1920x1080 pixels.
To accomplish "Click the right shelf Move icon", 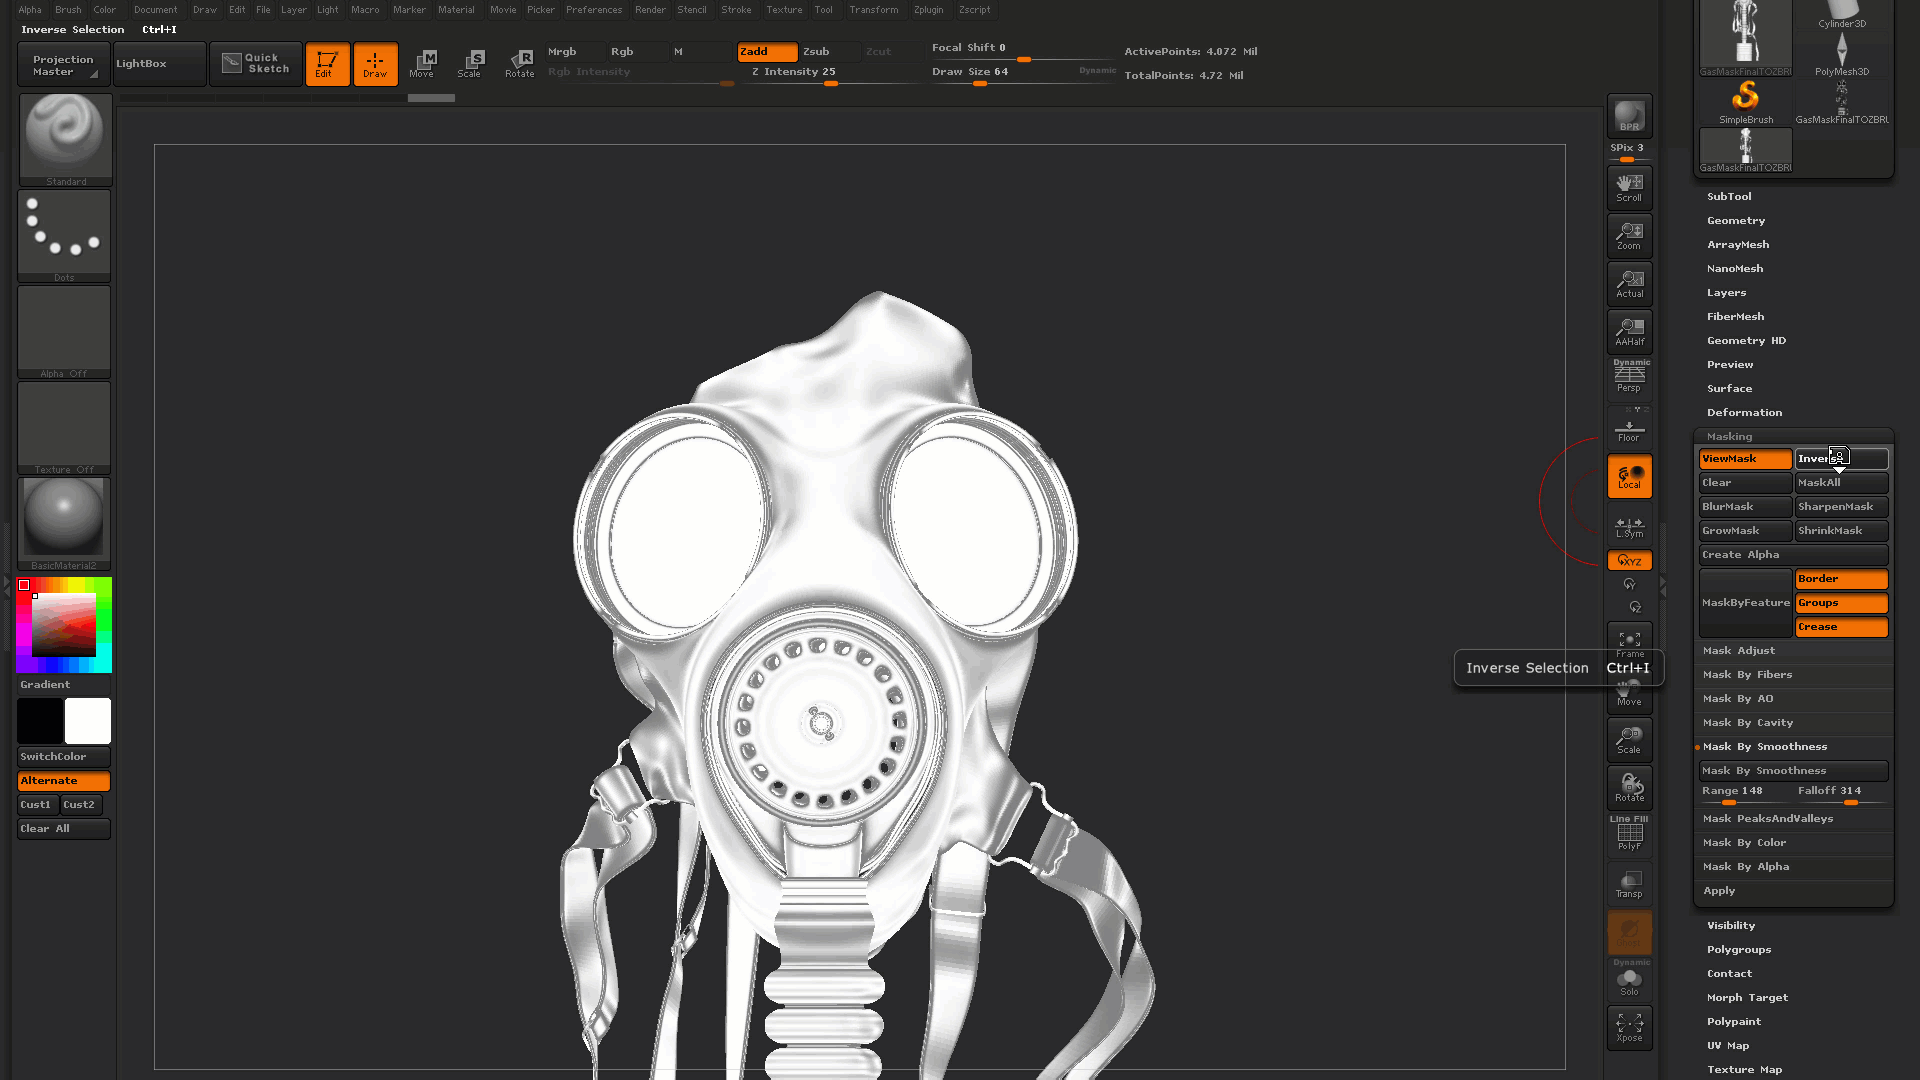I will click(x=1629, y=693).
